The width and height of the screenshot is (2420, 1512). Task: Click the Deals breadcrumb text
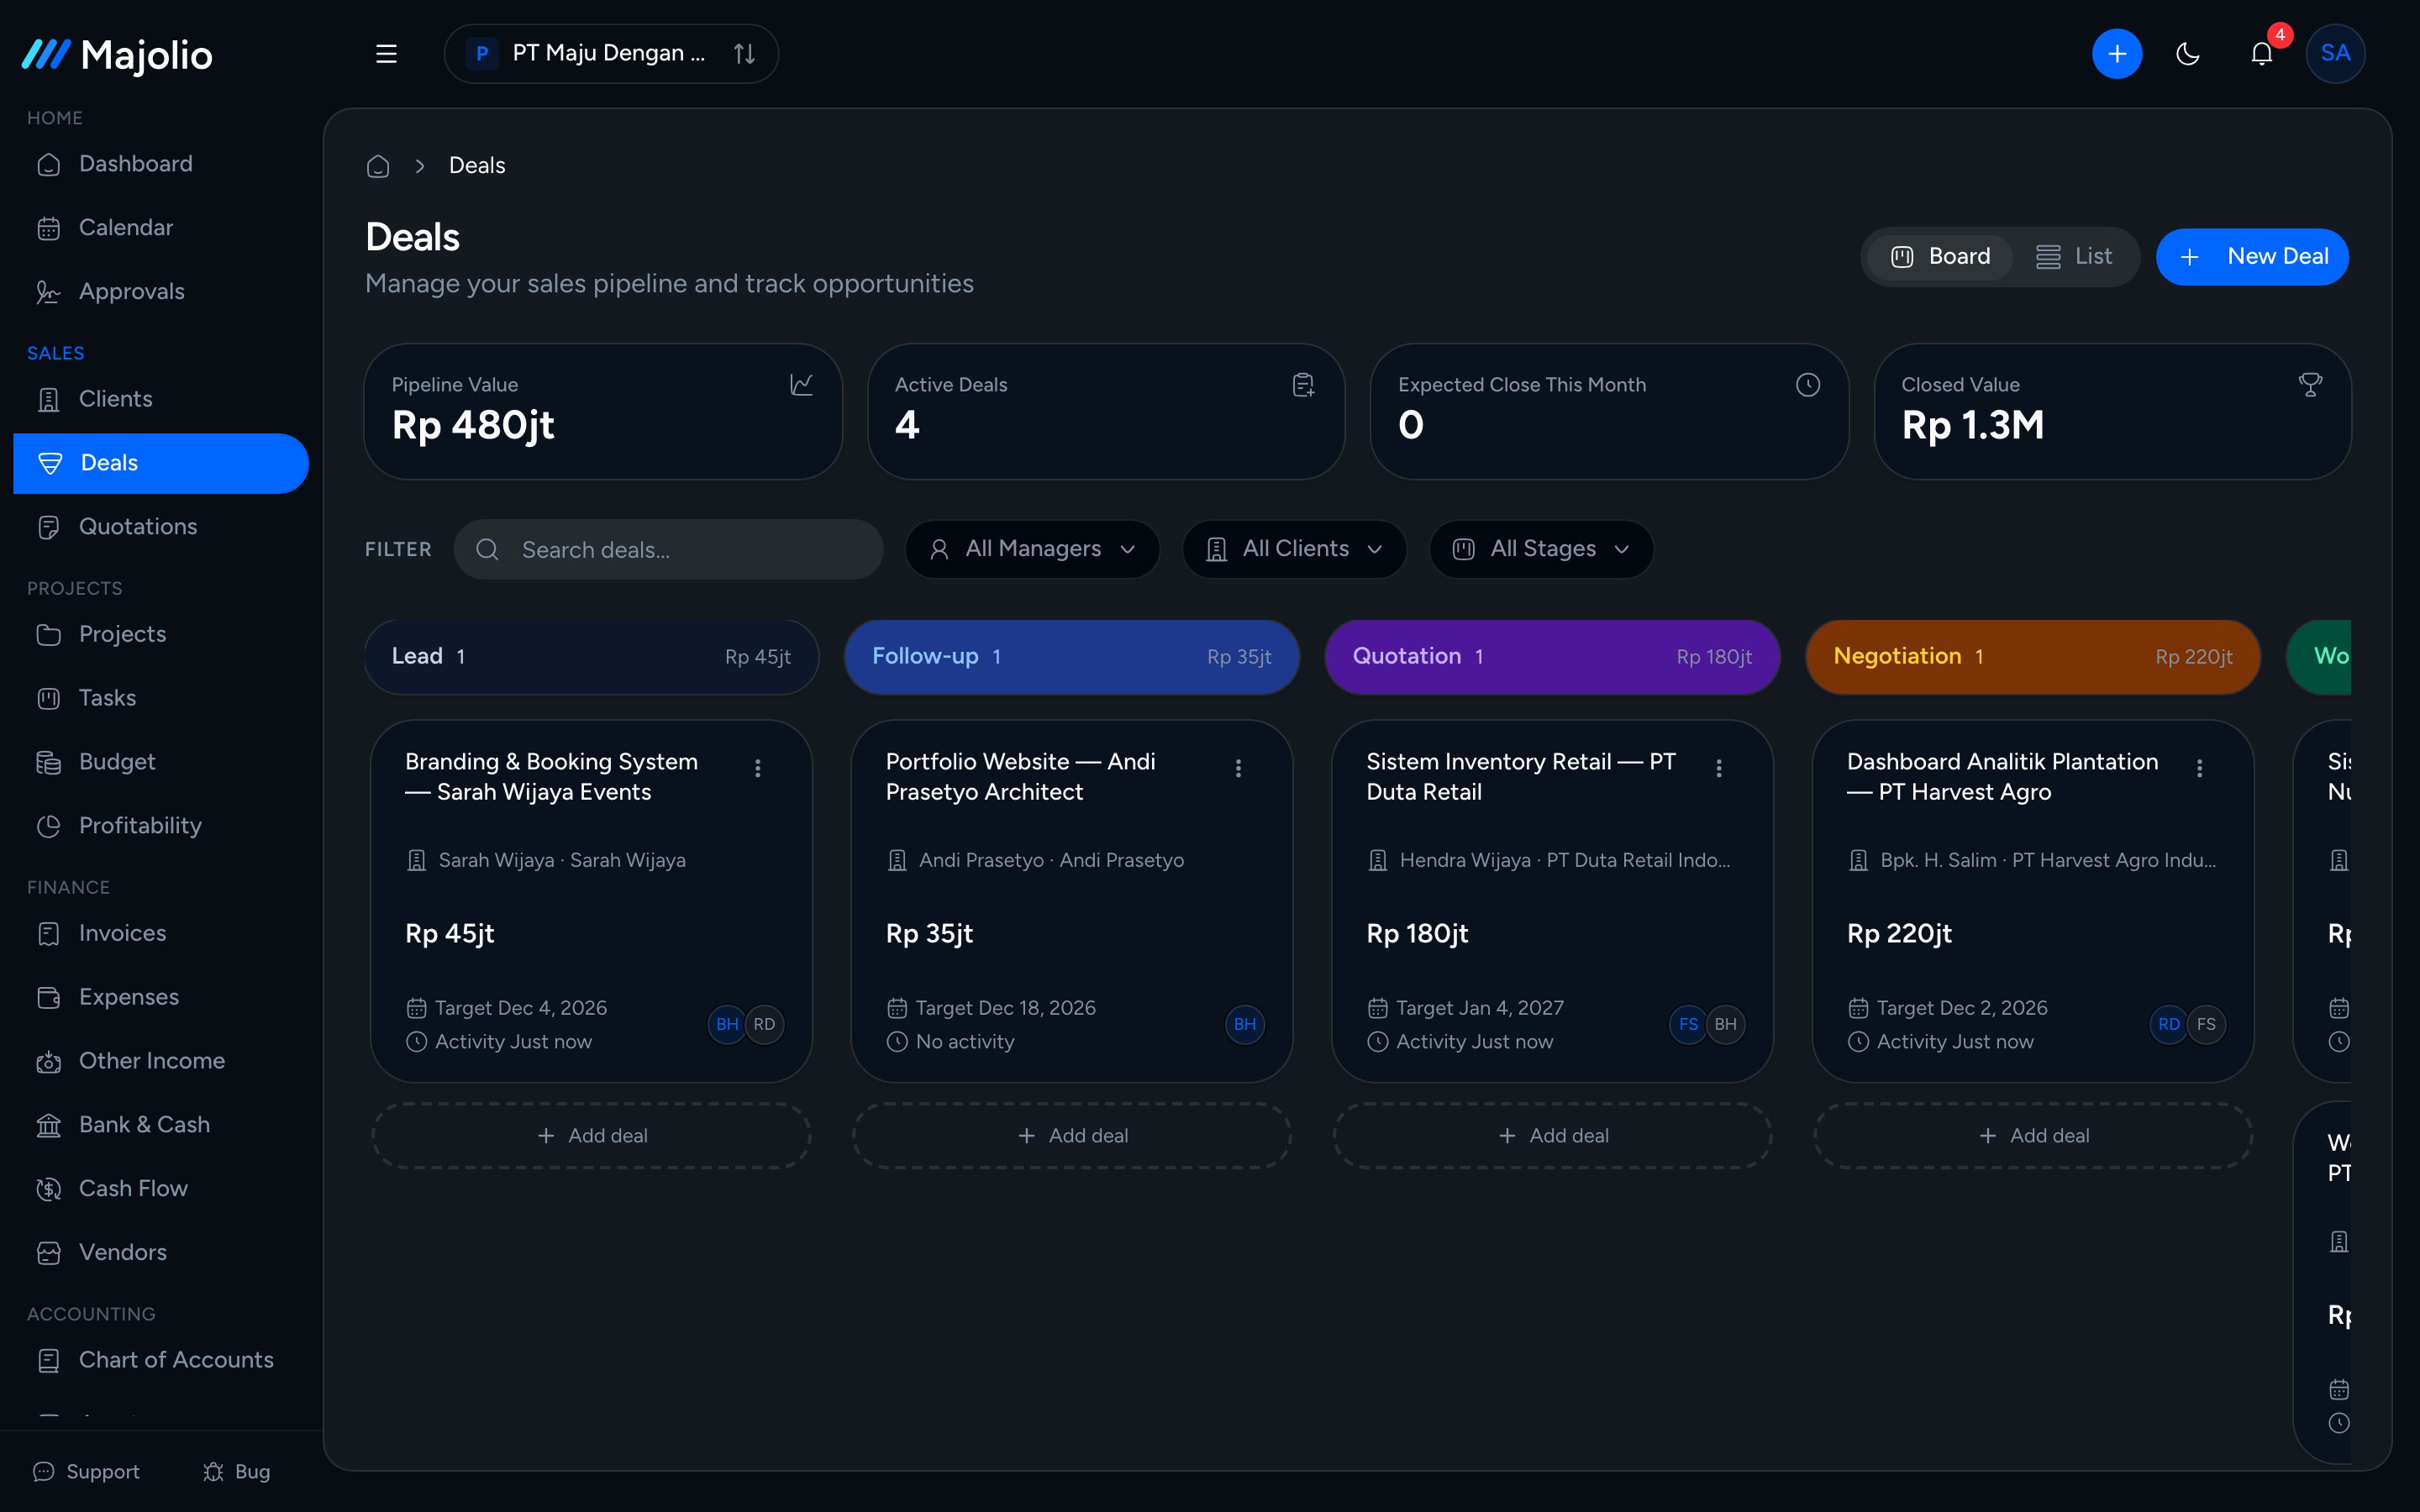[x=477, y=166]
